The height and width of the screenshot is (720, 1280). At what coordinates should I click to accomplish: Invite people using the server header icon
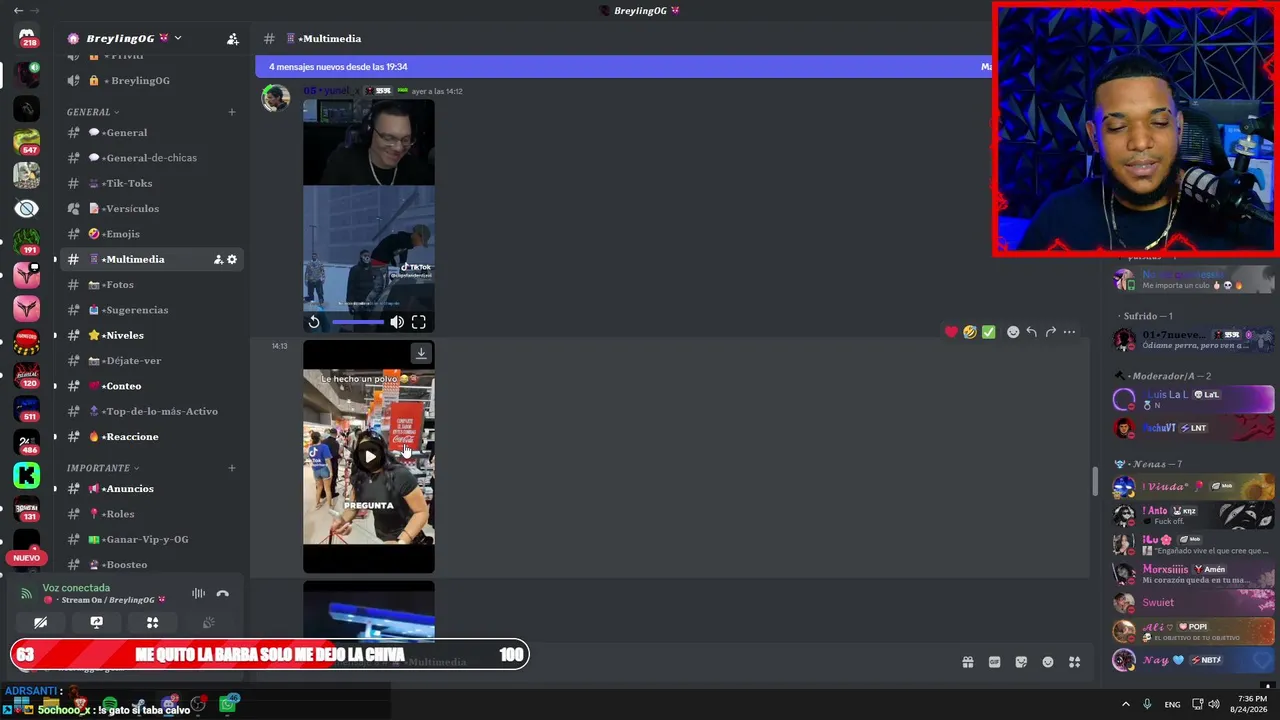(233, 39)
